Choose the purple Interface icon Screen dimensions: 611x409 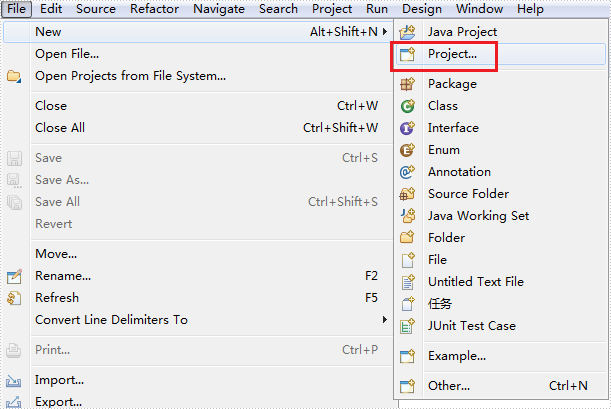(408, 128)
